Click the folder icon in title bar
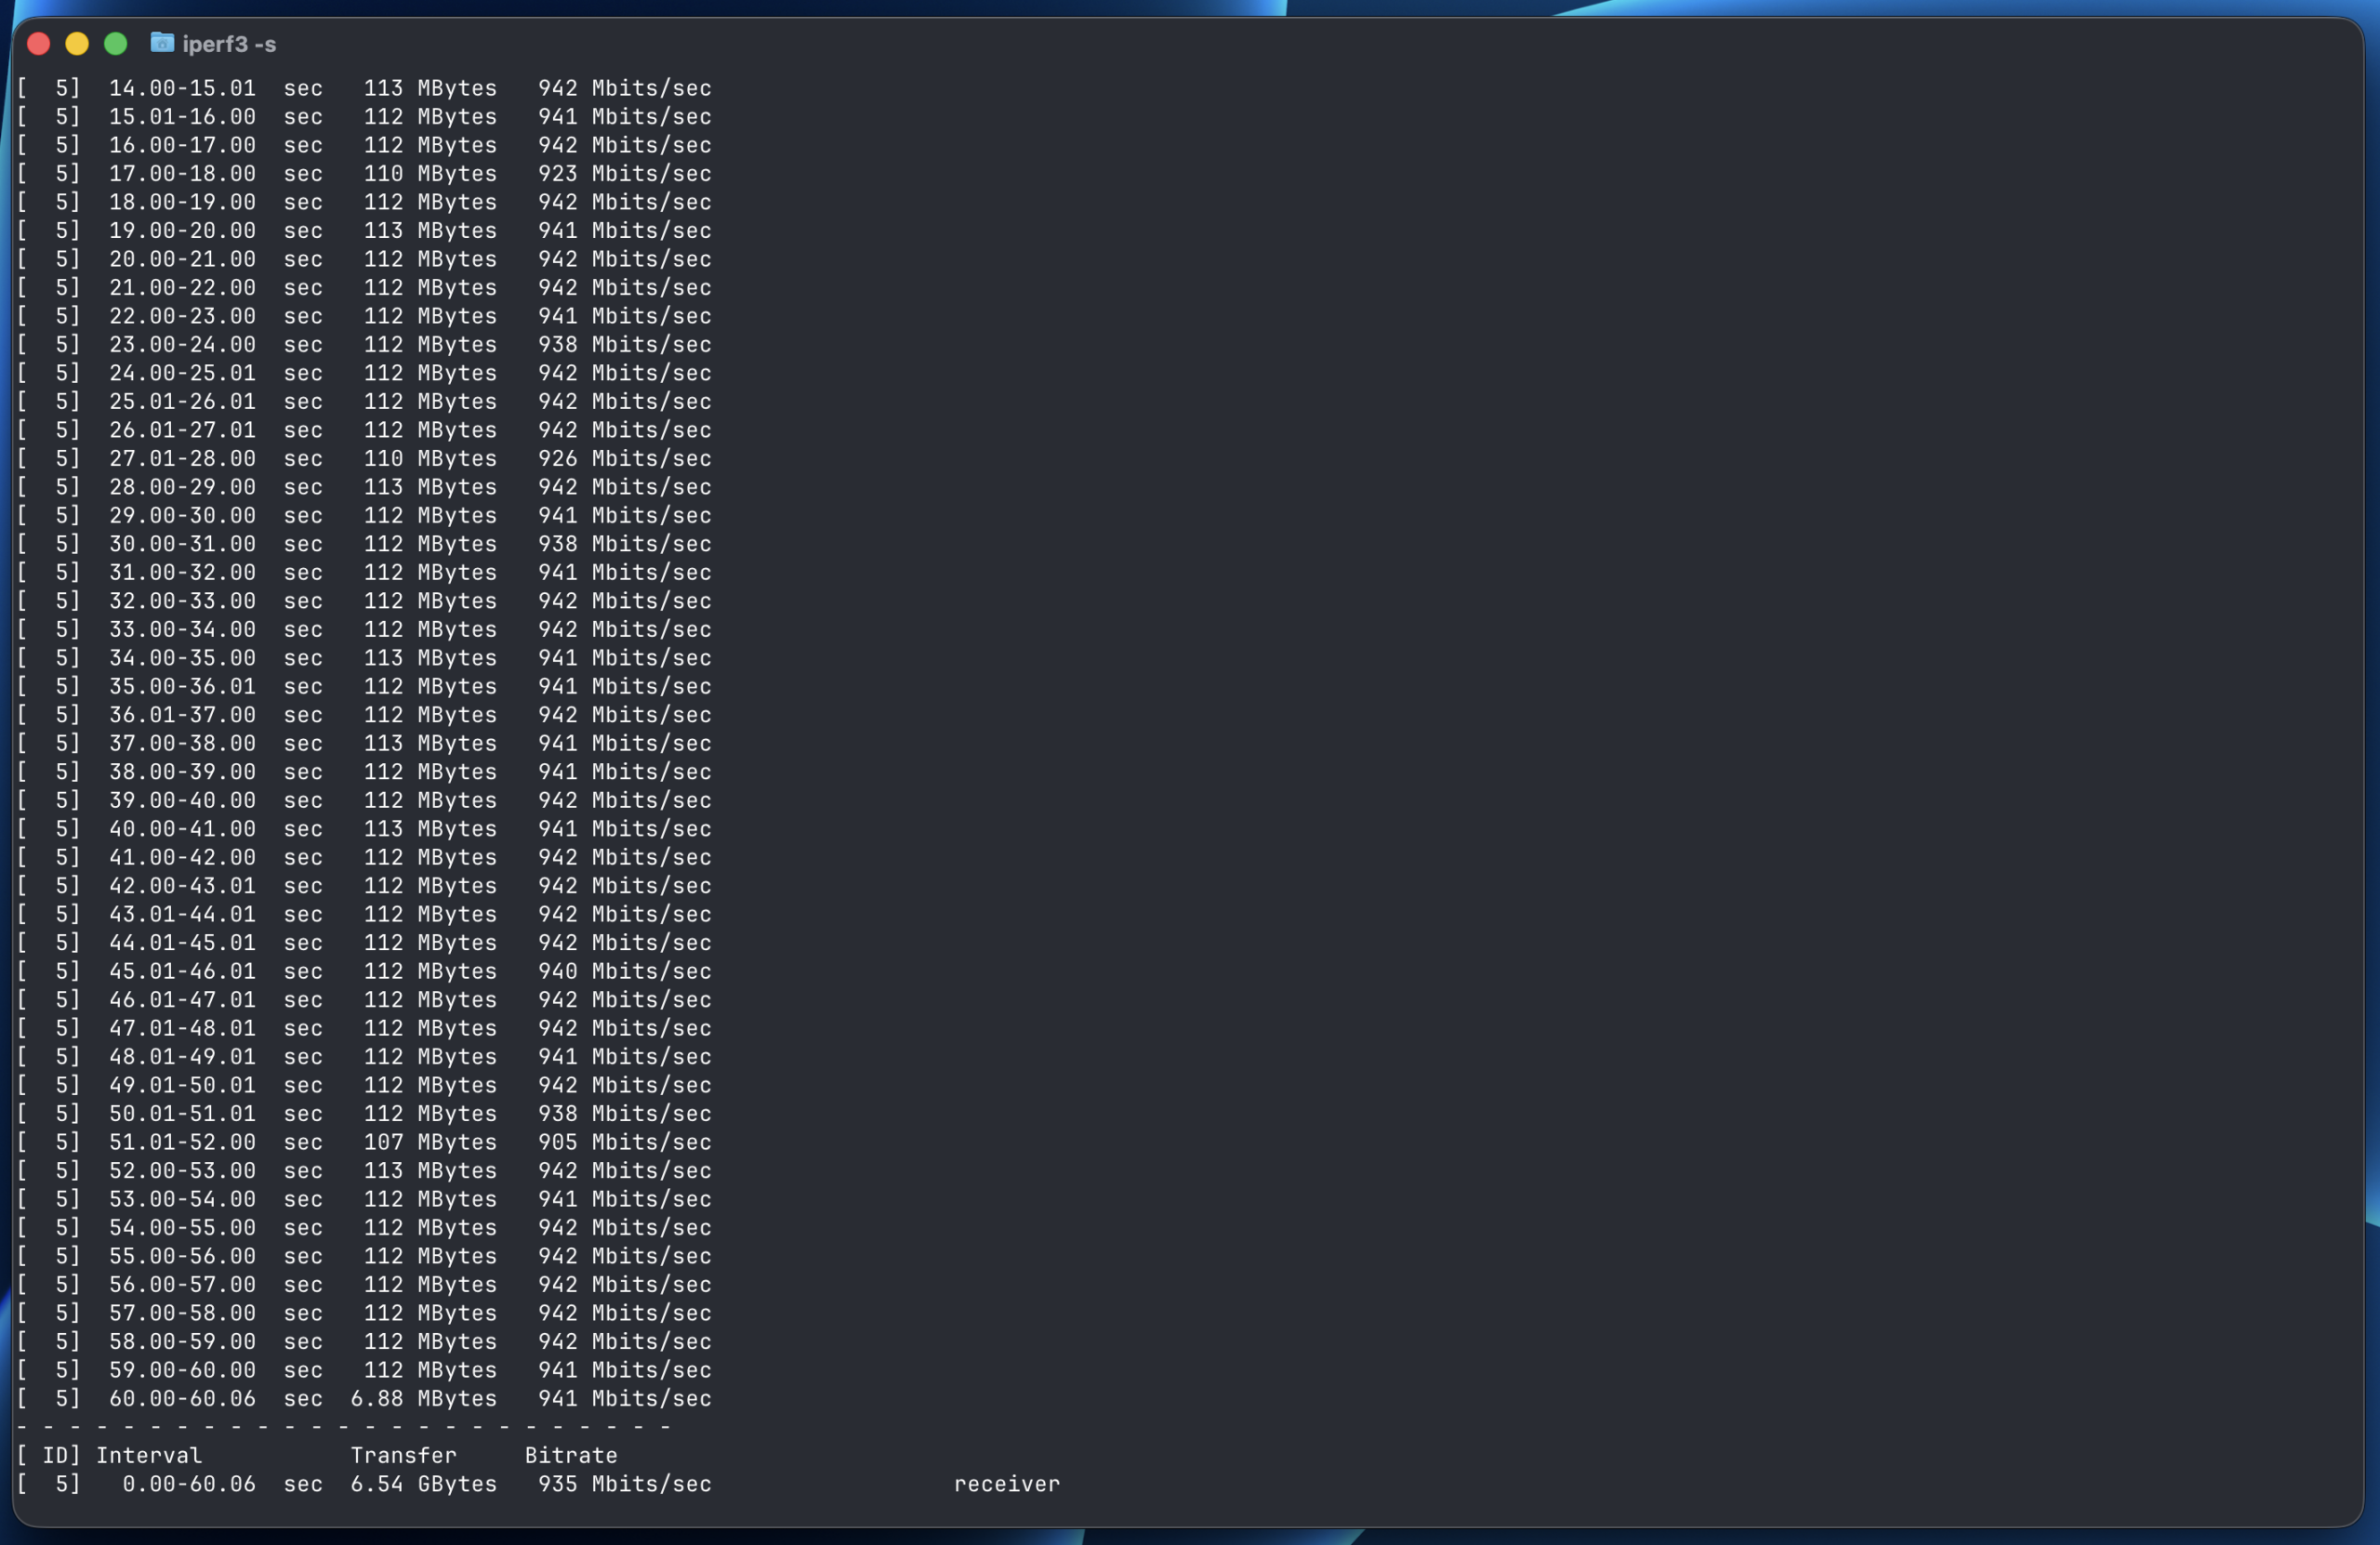The image size is (2380, 1545). [162, 43]
